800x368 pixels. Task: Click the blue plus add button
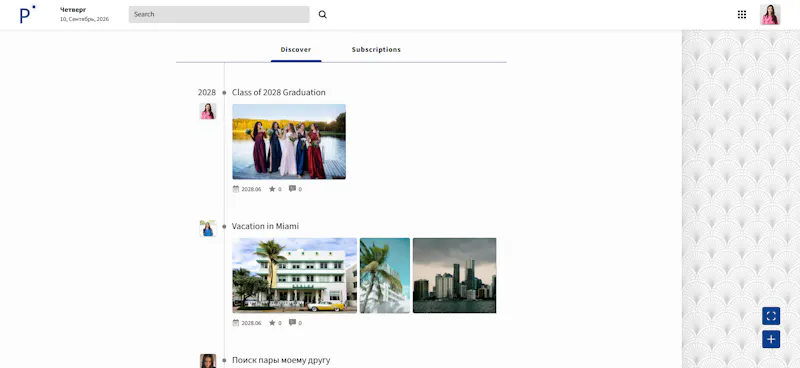click(771, 339)
